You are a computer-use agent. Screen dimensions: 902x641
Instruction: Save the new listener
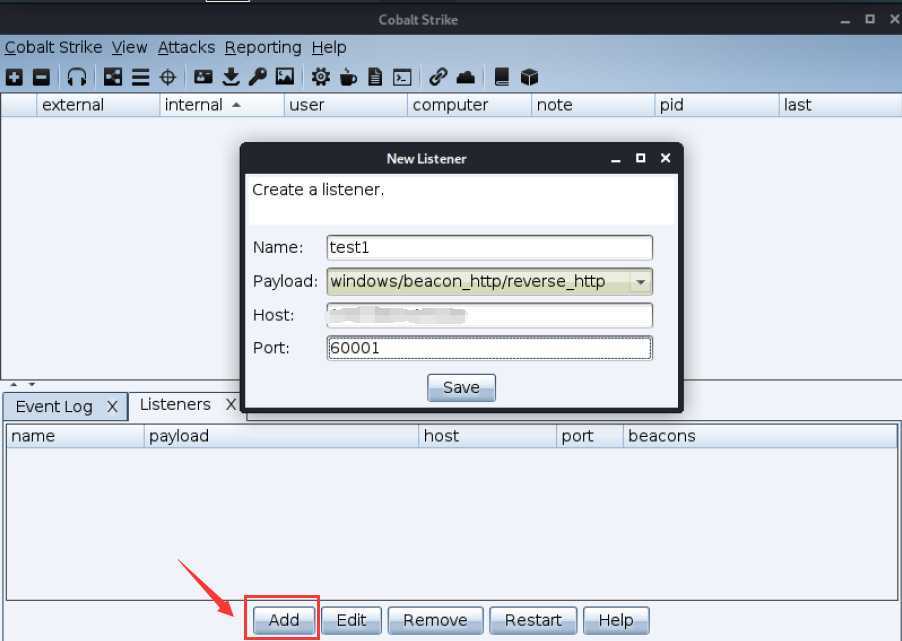pos(461,387)
